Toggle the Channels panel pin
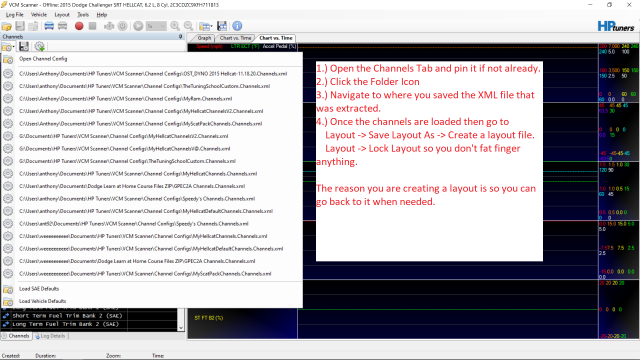Image resolution: width=640 pixels, height=360 pixels. point(180,37)
